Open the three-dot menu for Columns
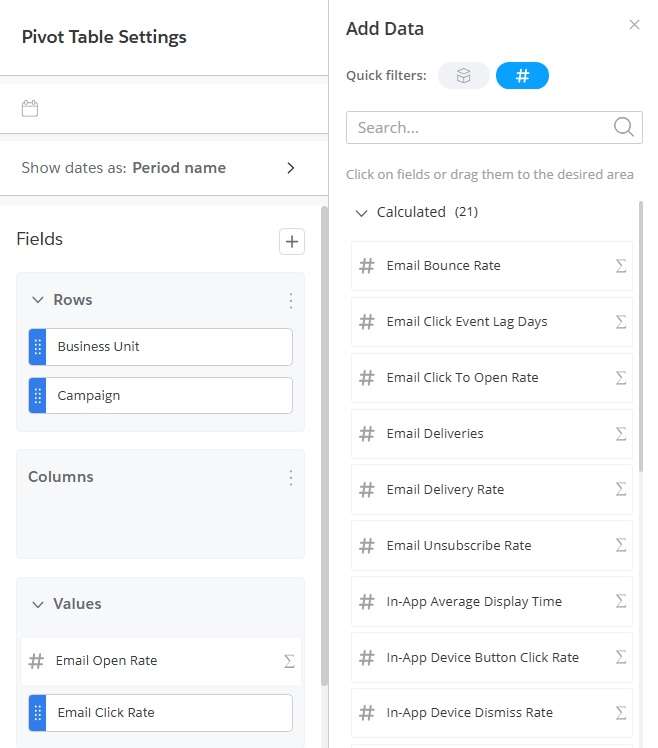 click(x=290, y=477)
